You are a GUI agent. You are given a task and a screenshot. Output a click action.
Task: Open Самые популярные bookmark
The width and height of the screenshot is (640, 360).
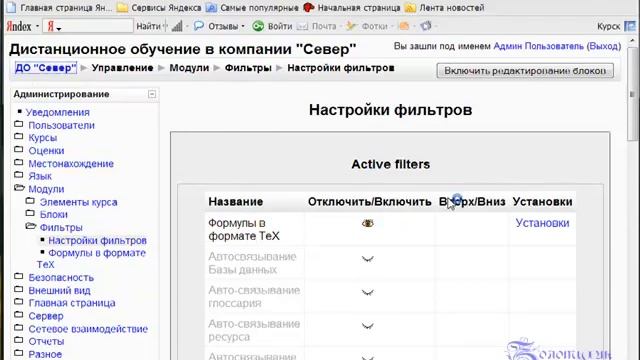(252, 7)
